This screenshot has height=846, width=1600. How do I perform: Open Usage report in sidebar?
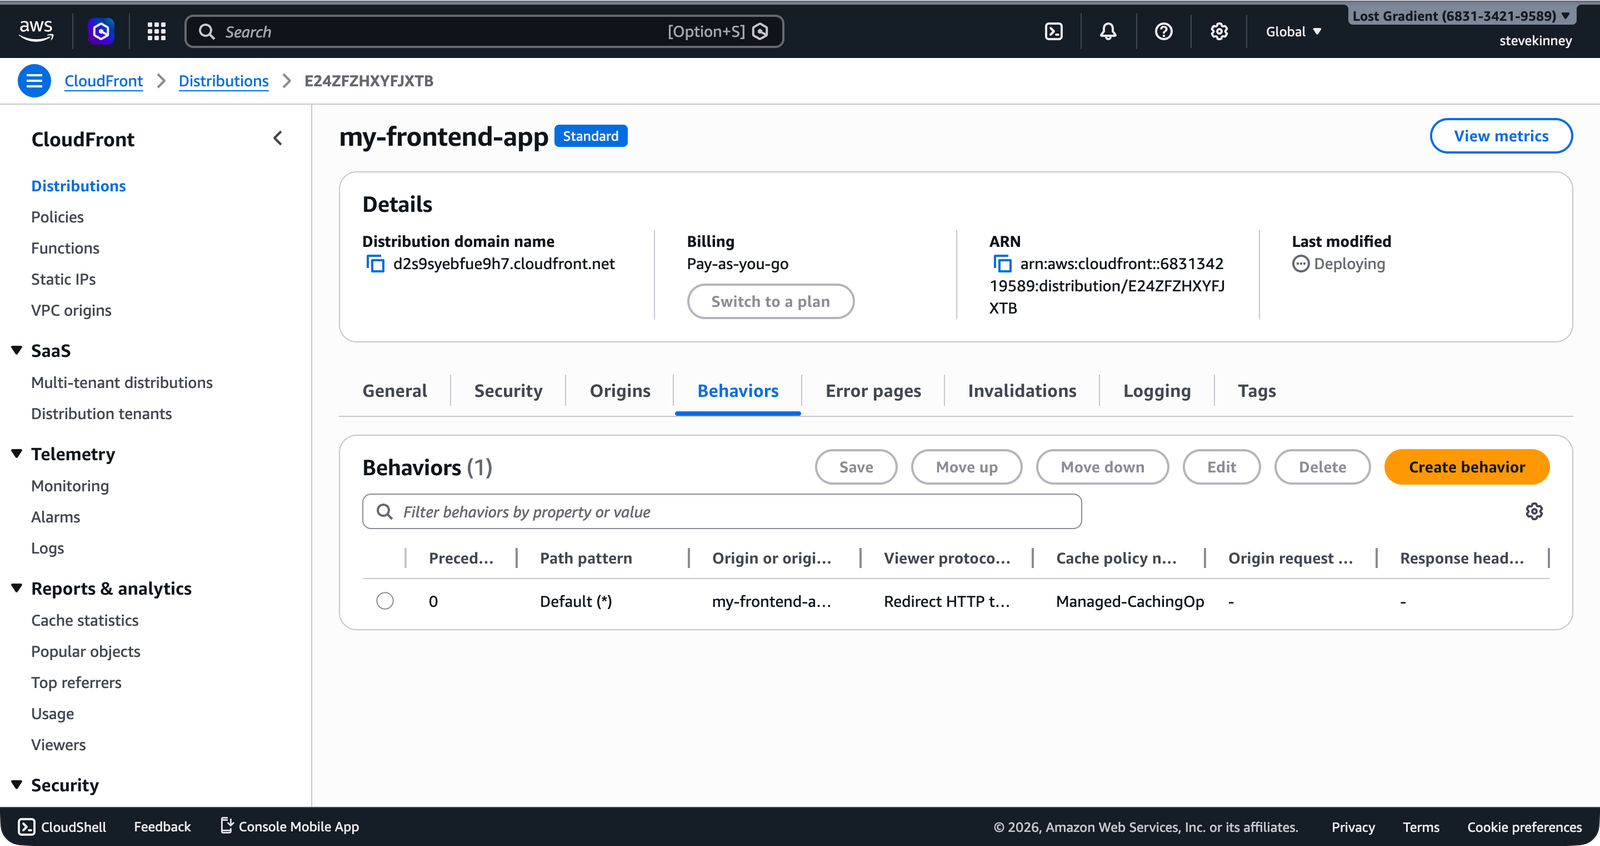point(52,713)
